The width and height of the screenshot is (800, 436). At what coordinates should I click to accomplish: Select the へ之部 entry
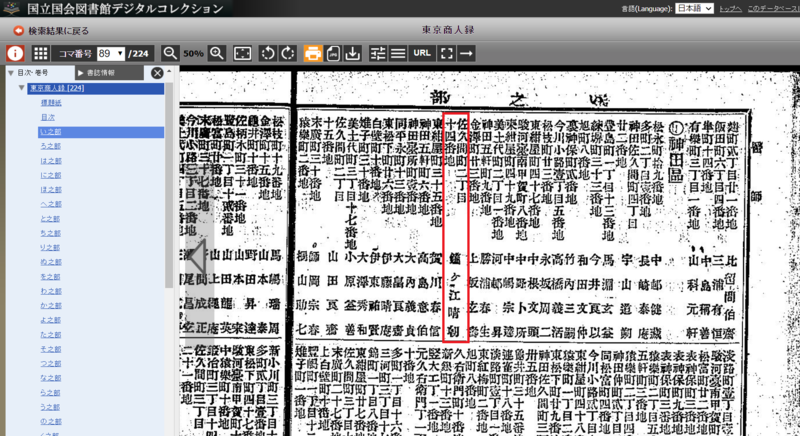pos(51,204)
